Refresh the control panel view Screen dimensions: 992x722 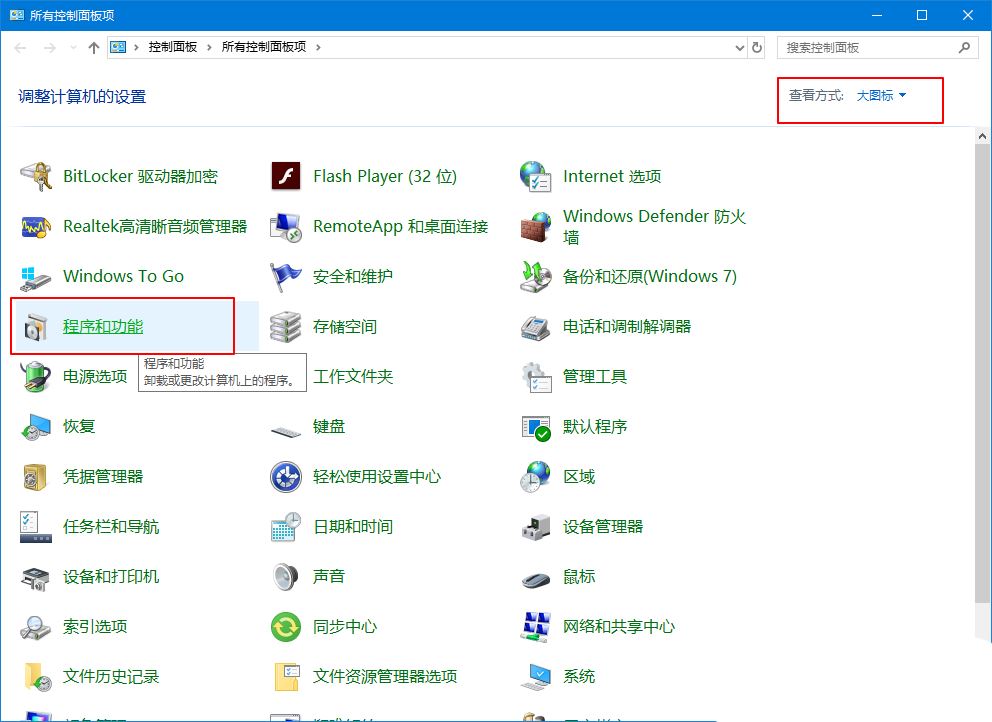coord(757,47)
